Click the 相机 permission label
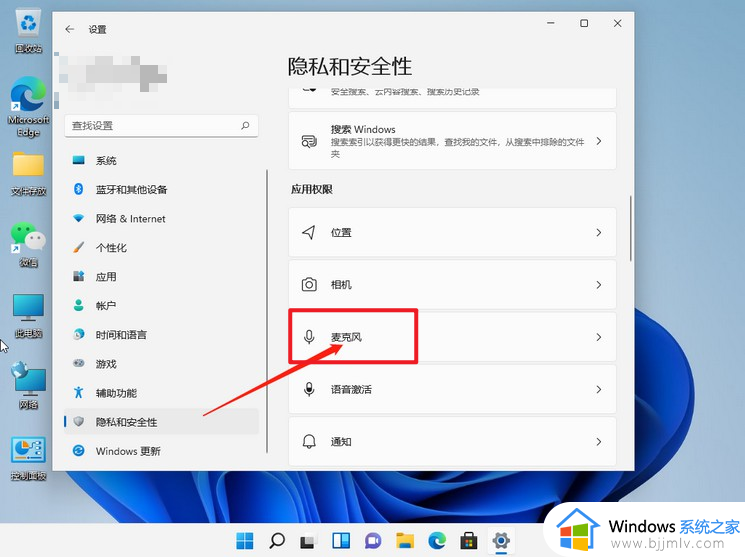745x557 pixels. point(341,285)
